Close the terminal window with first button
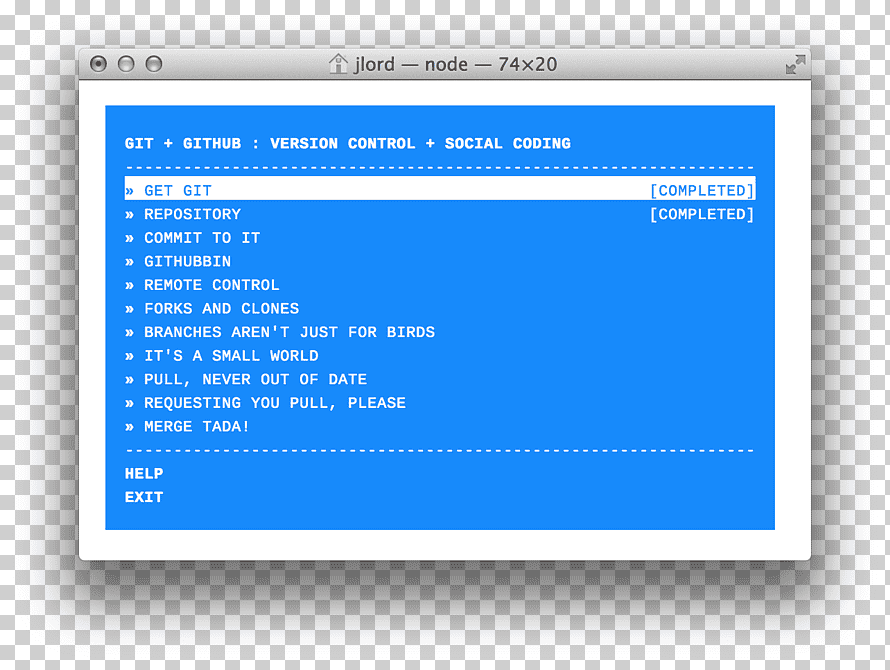 pos(98,64)
